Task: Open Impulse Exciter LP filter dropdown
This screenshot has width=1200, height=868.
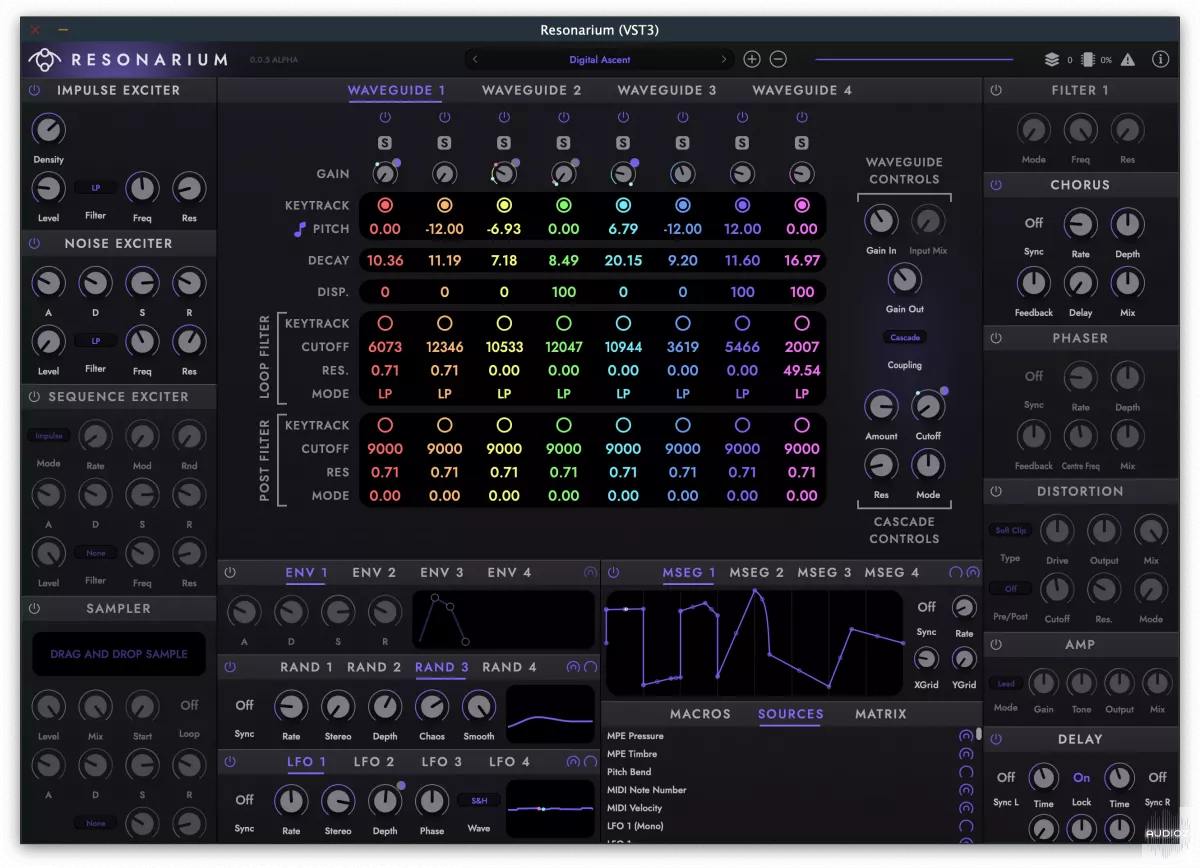Action: coord(96,187)
